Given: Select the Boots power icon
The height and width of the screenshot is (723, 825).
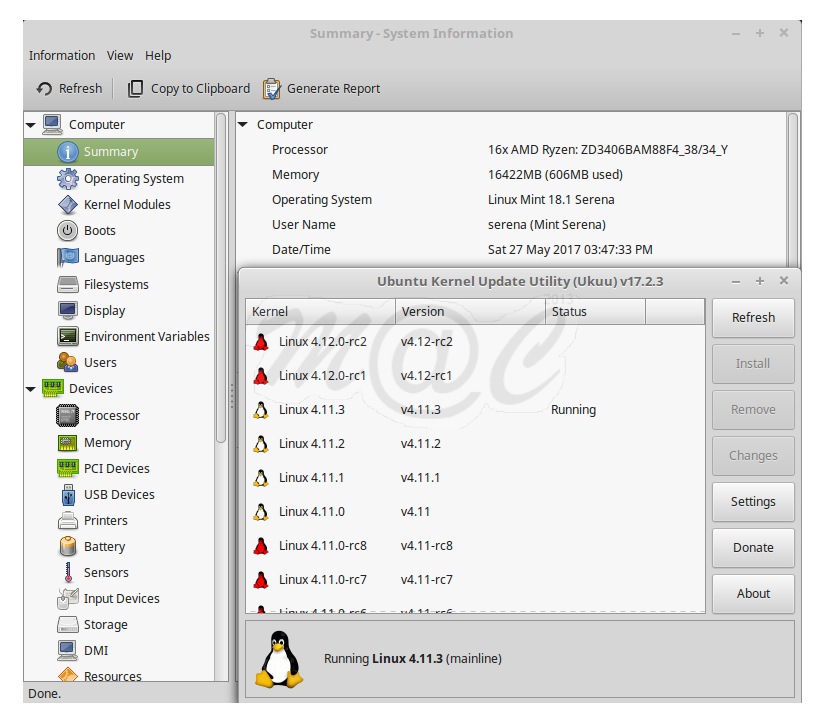Looking at the screenshot, I should (67, 230).
